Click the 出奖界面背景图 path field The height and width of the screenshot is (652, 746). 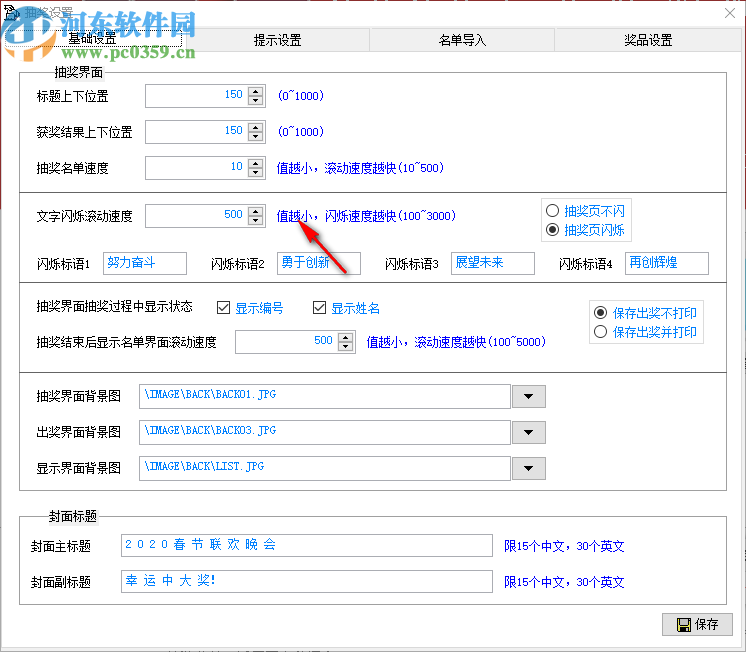tap(325, 432)
